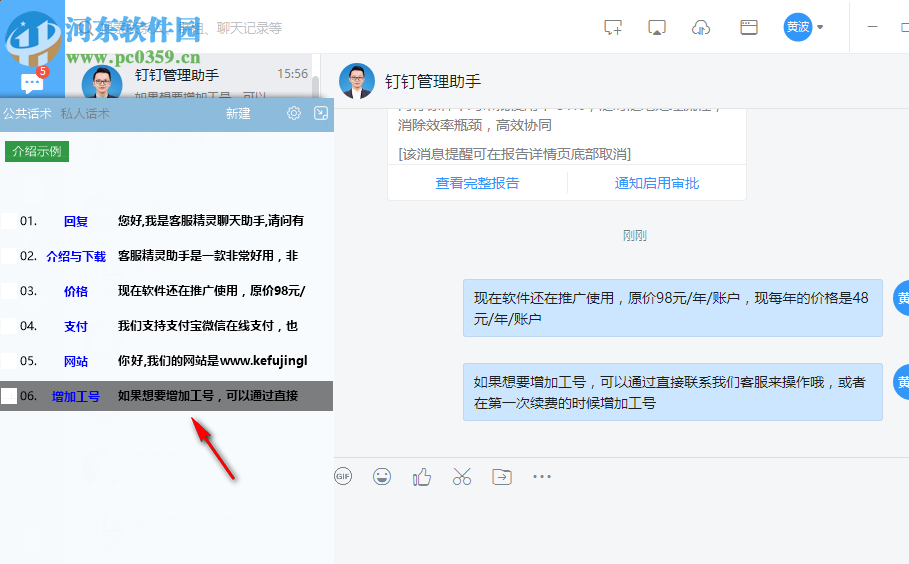
Task: Click sent message about 98元/年/账户 price
Action: (672, 308)
